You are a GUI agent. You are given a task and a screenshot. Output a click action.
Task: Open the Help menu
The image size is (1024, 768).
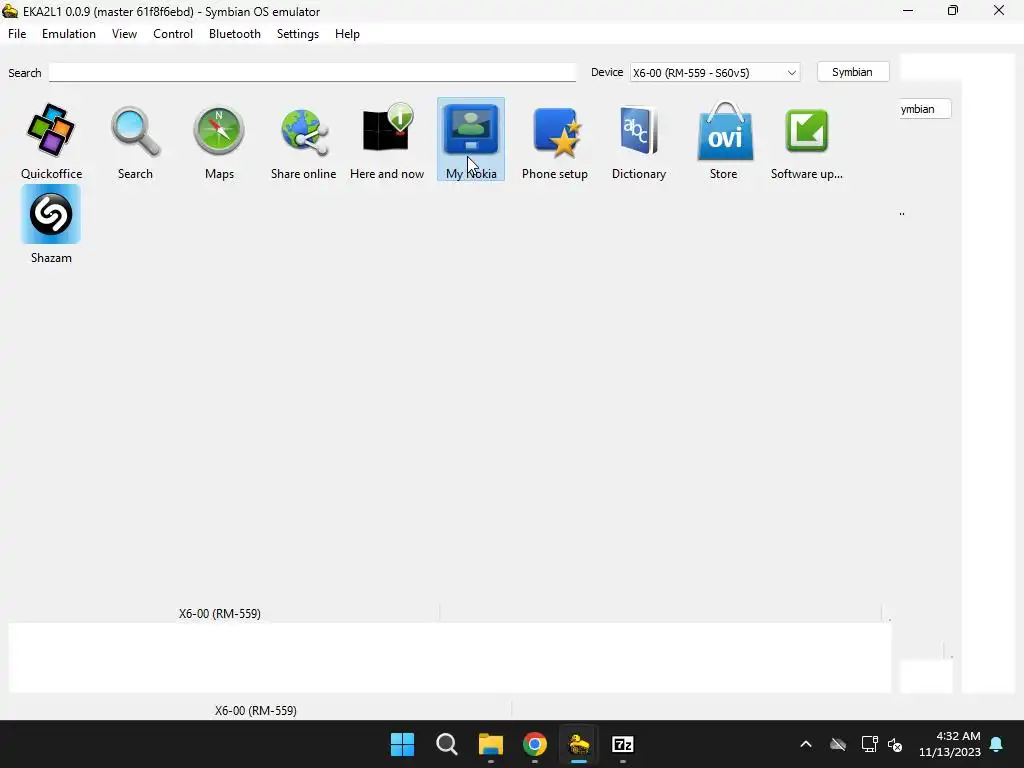pyautogui.click(x=347, y=34)
